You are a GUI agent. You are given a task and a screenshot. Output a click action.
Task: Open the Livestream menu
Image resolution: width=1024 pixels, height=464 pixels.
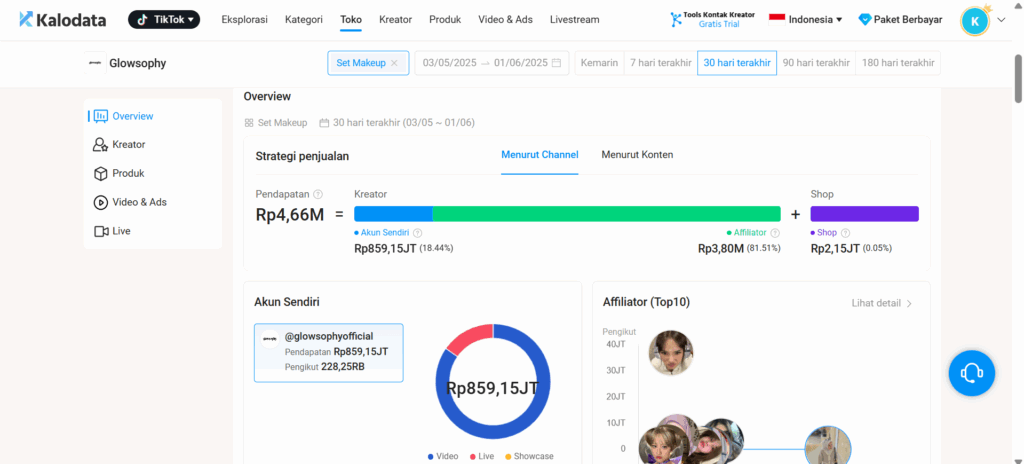[574, 20]
